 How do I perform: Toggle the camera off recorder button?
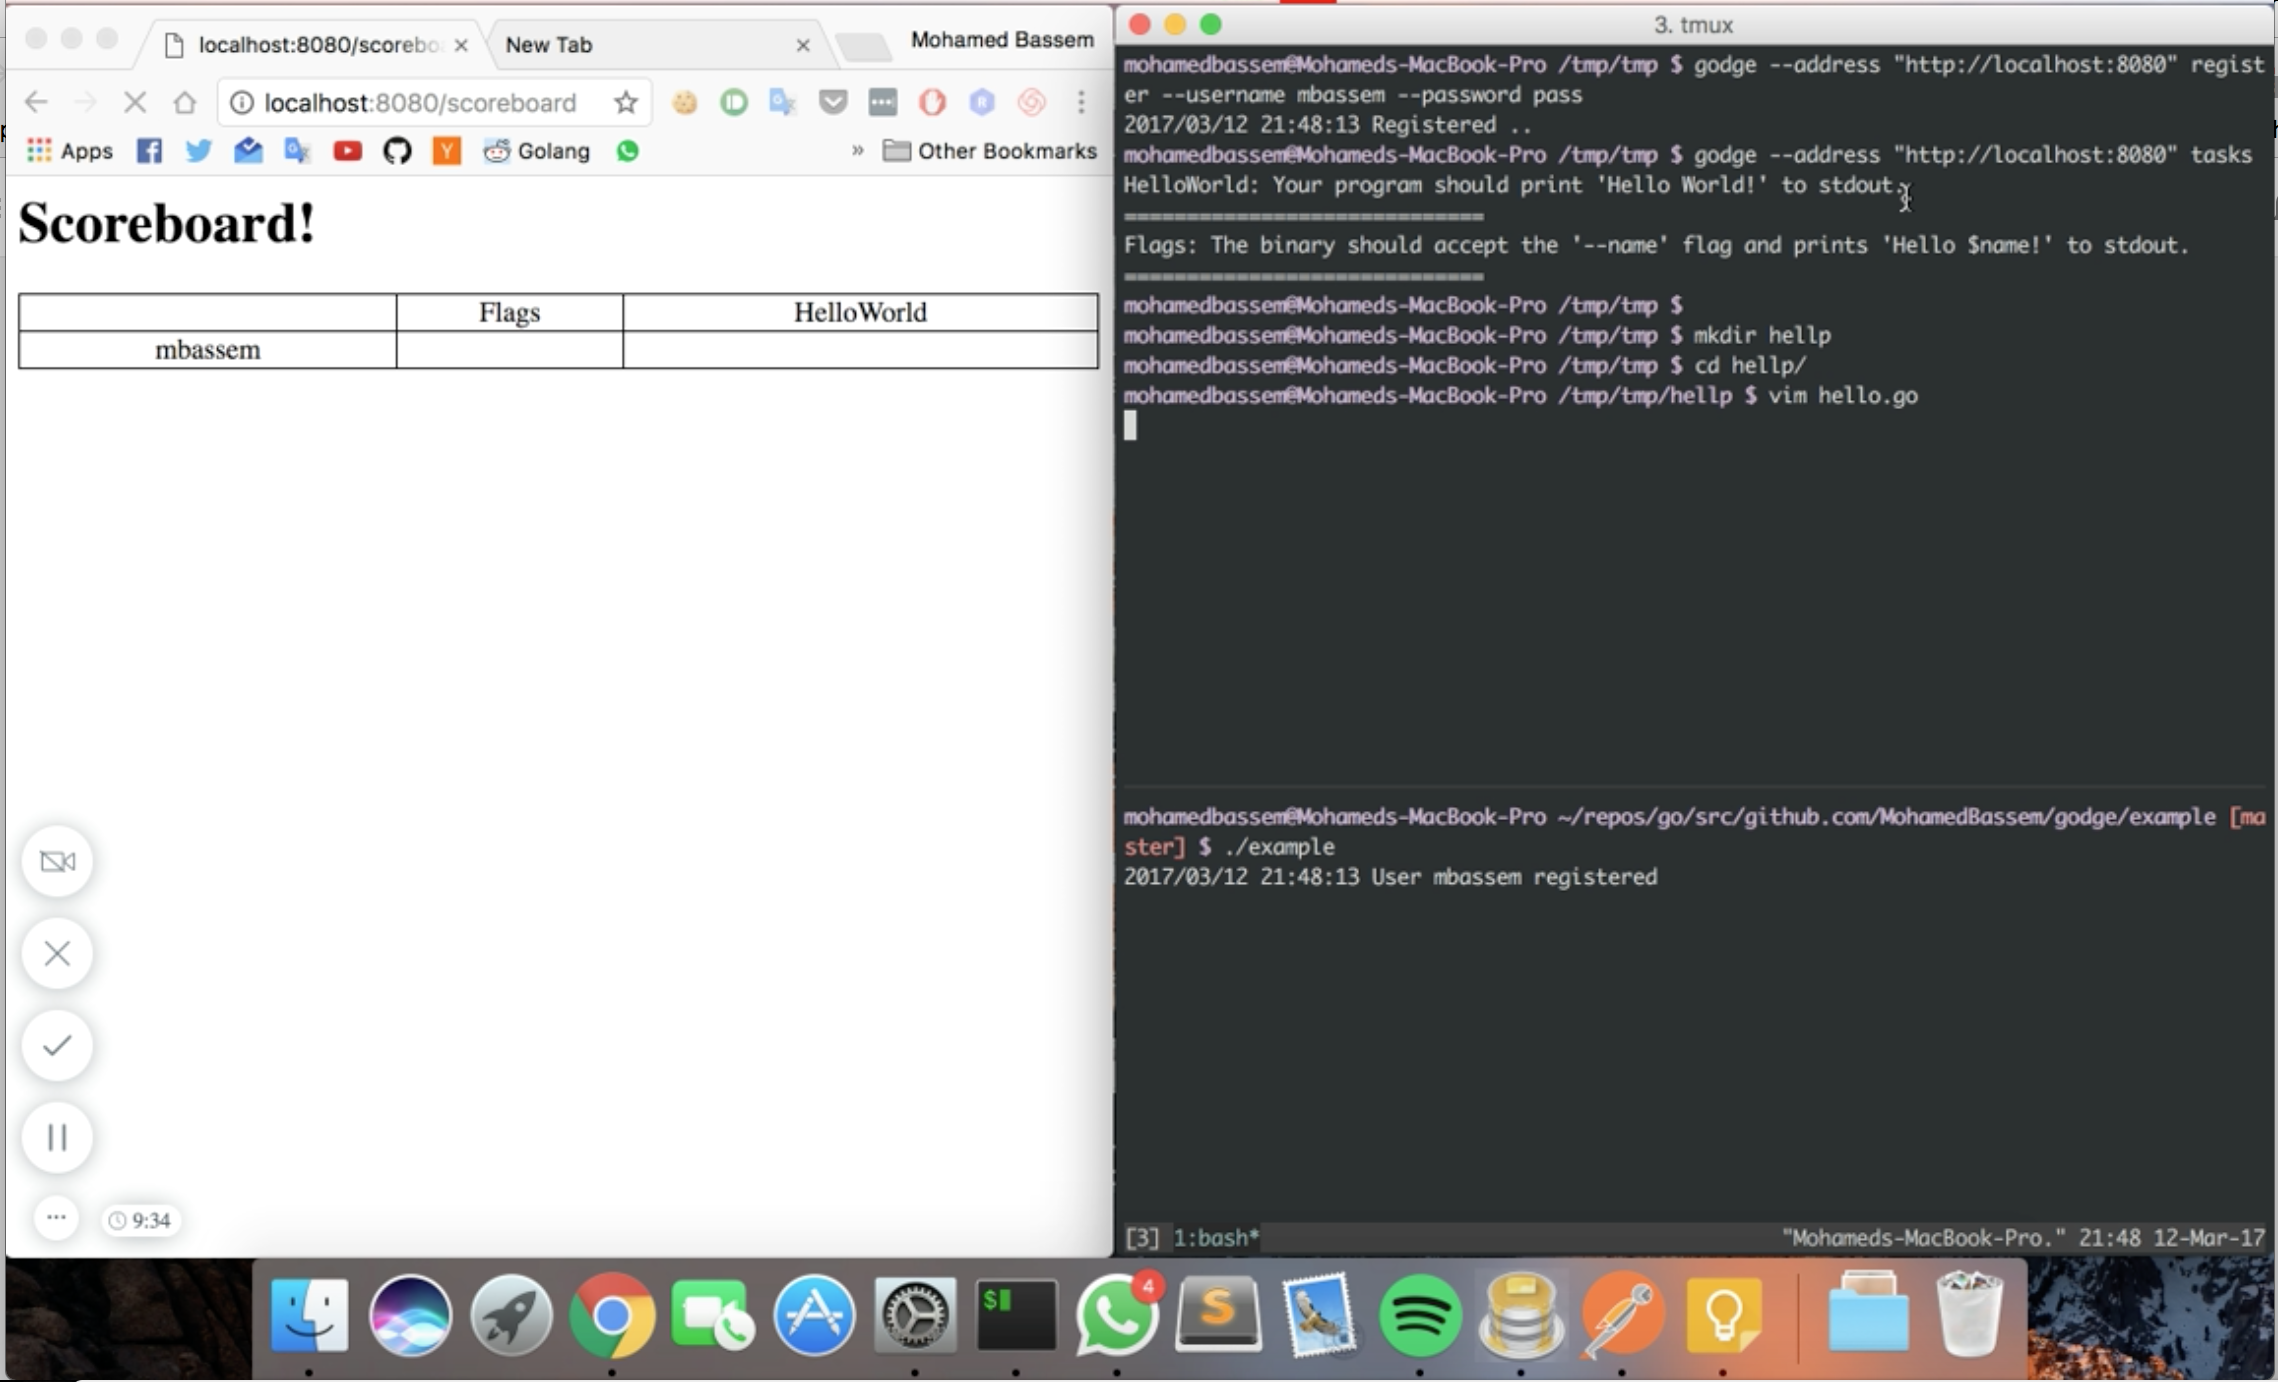(x=57, y=861)
